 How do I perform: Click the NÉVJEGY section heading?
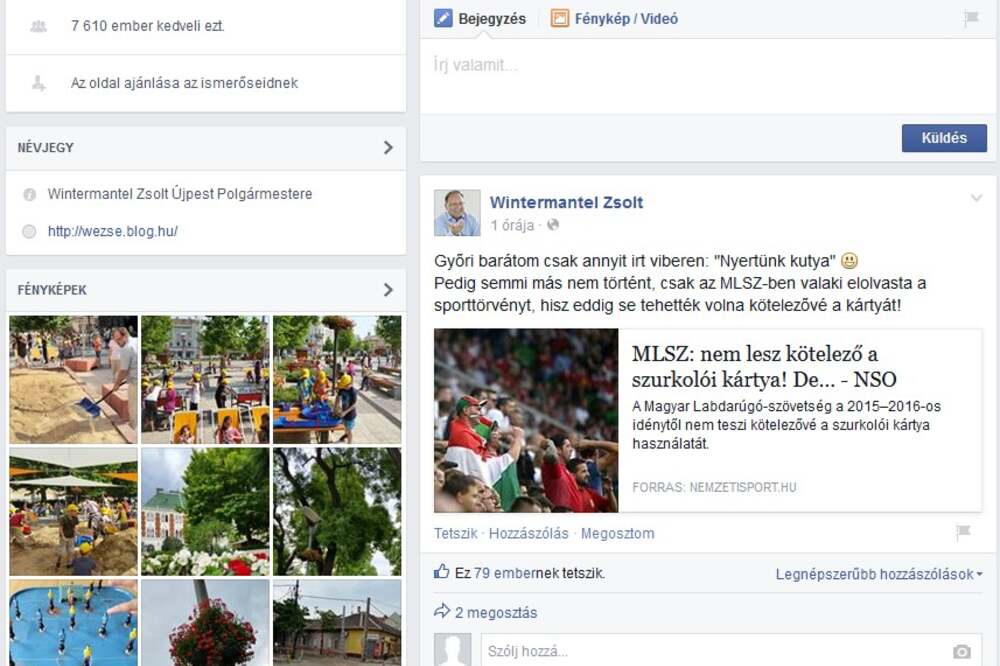pos(45,148)
